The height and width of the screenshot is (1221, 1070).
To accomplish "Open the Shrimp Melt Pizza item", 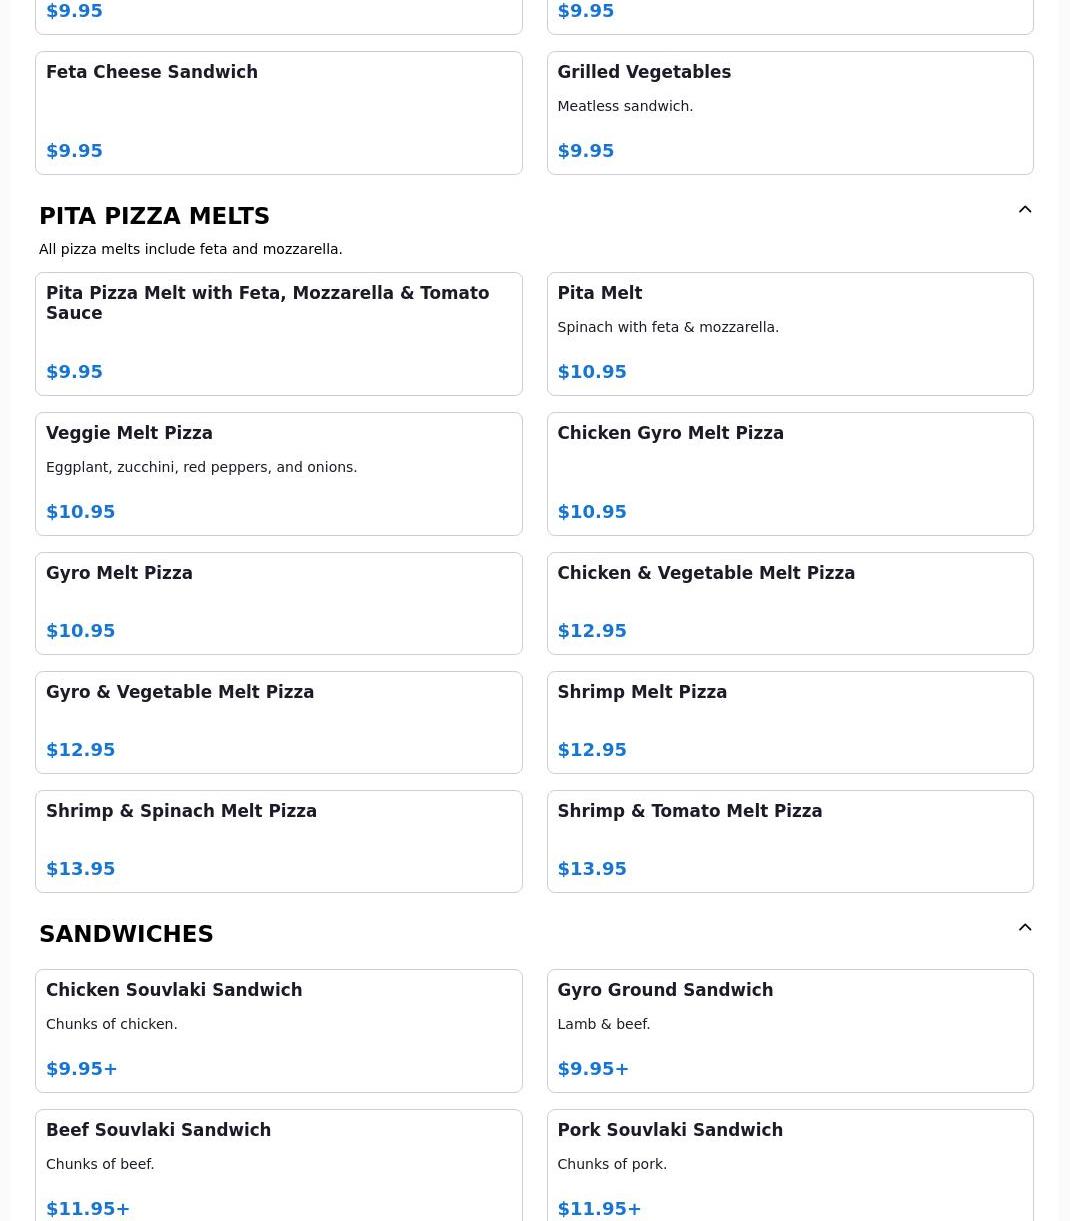I will (x=790, y=723).
